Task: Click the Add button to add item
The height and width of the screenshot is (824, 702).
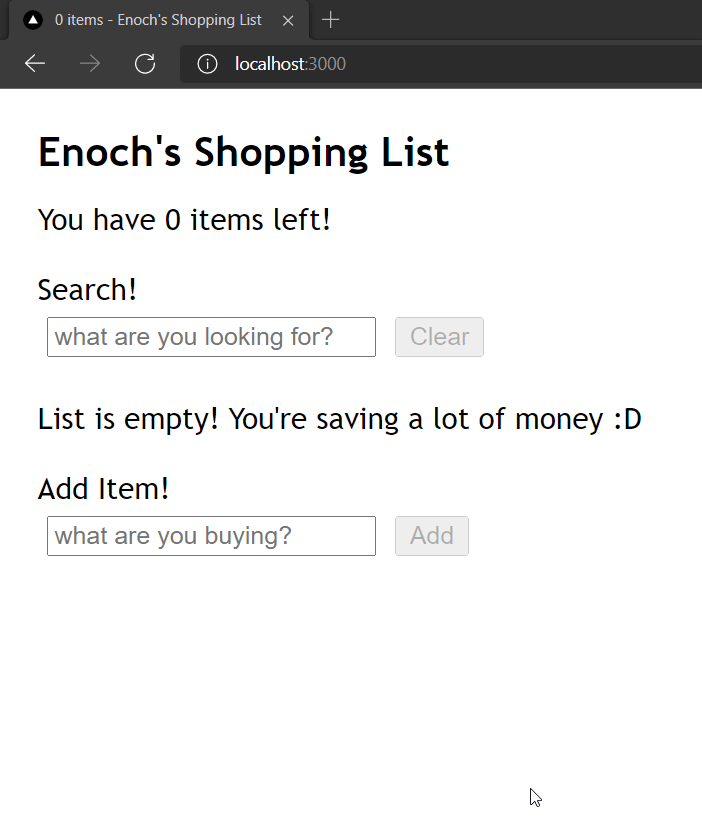Action: [x=432, y=536]
